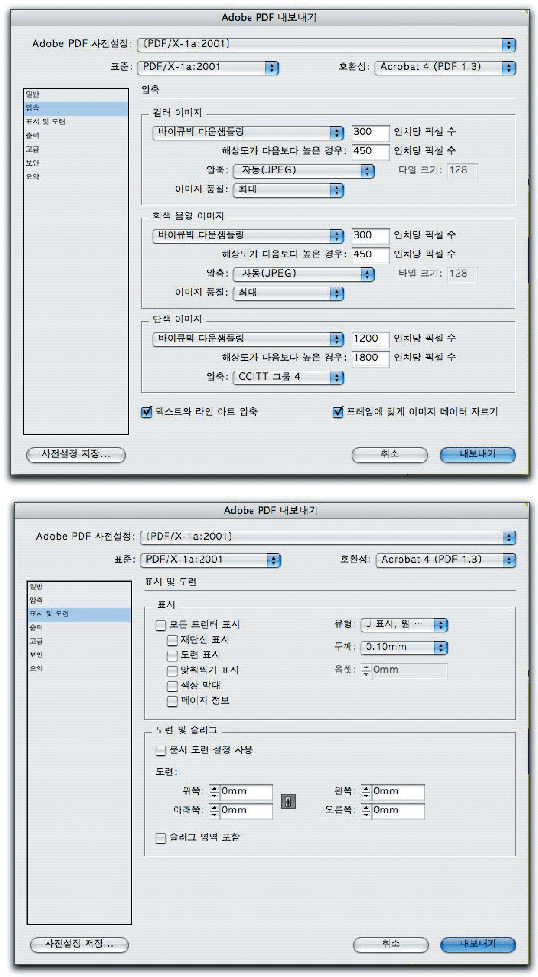Open monochrome image 바이큐빅 다운샘플링 dropdown
Viewport: 538px width, 977px height.
point(248,338)
